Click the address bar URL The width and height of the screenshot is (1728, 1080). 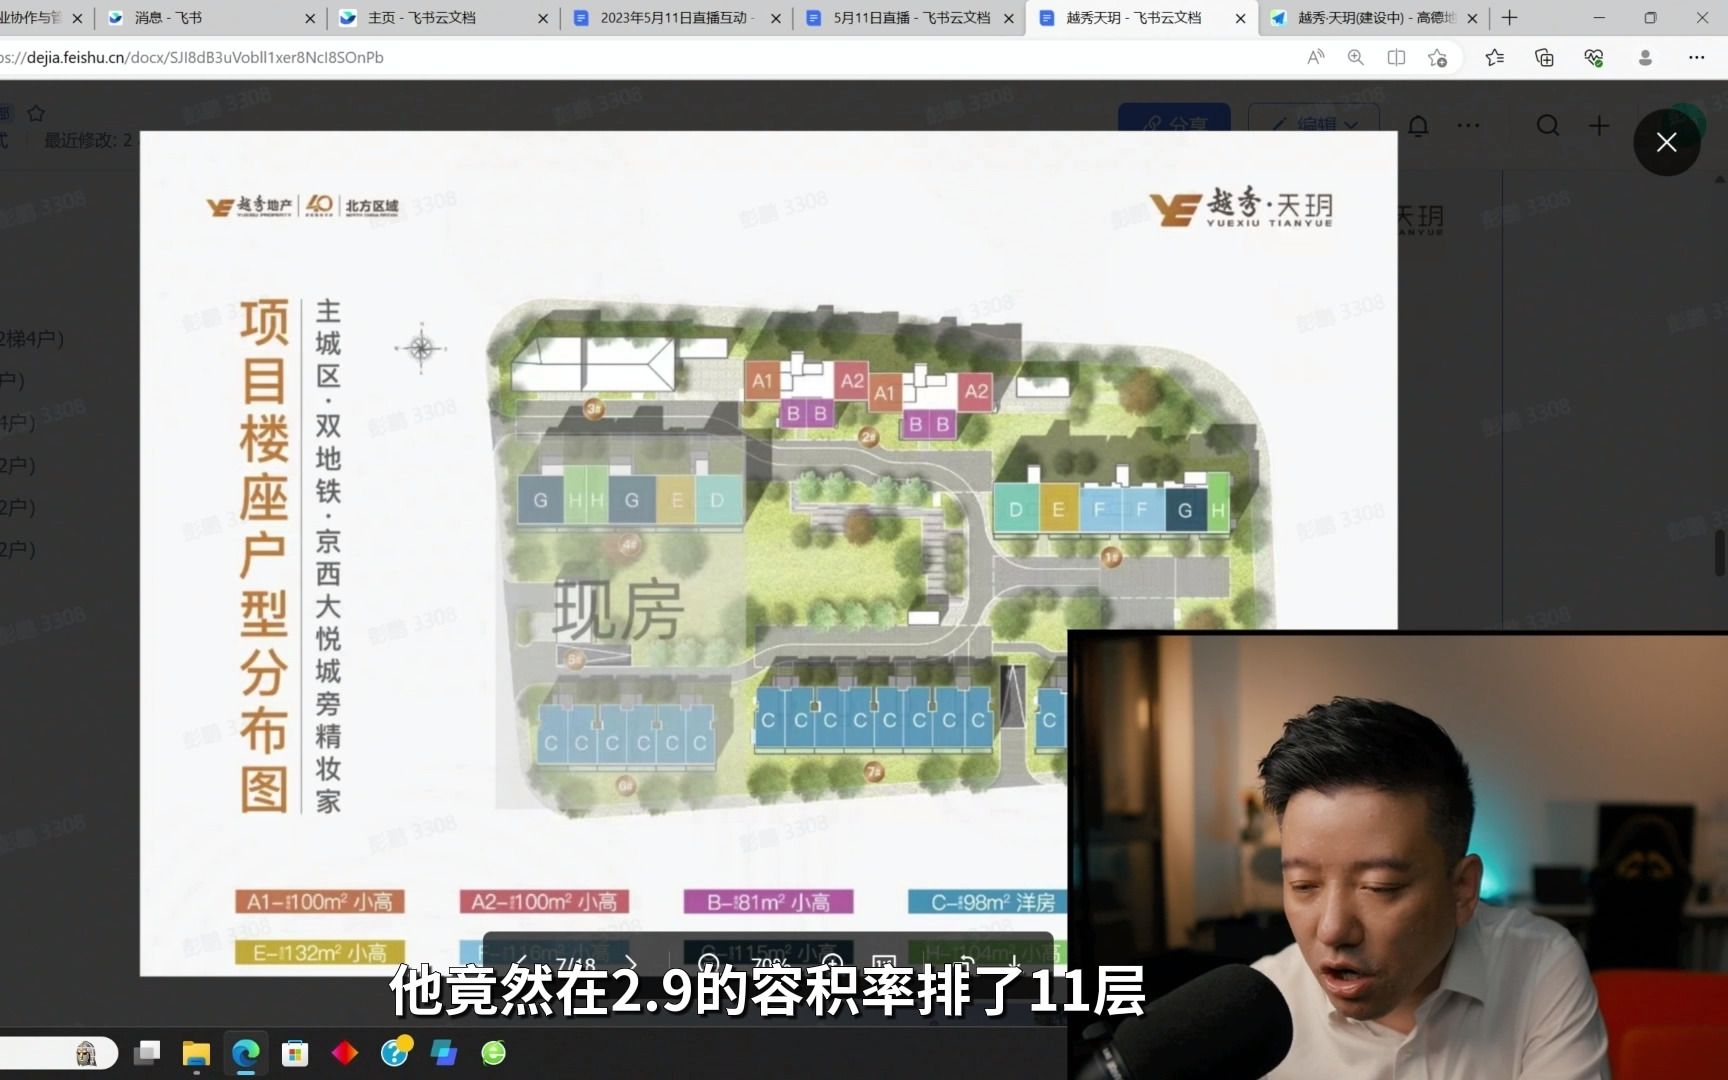coord(192,58)
